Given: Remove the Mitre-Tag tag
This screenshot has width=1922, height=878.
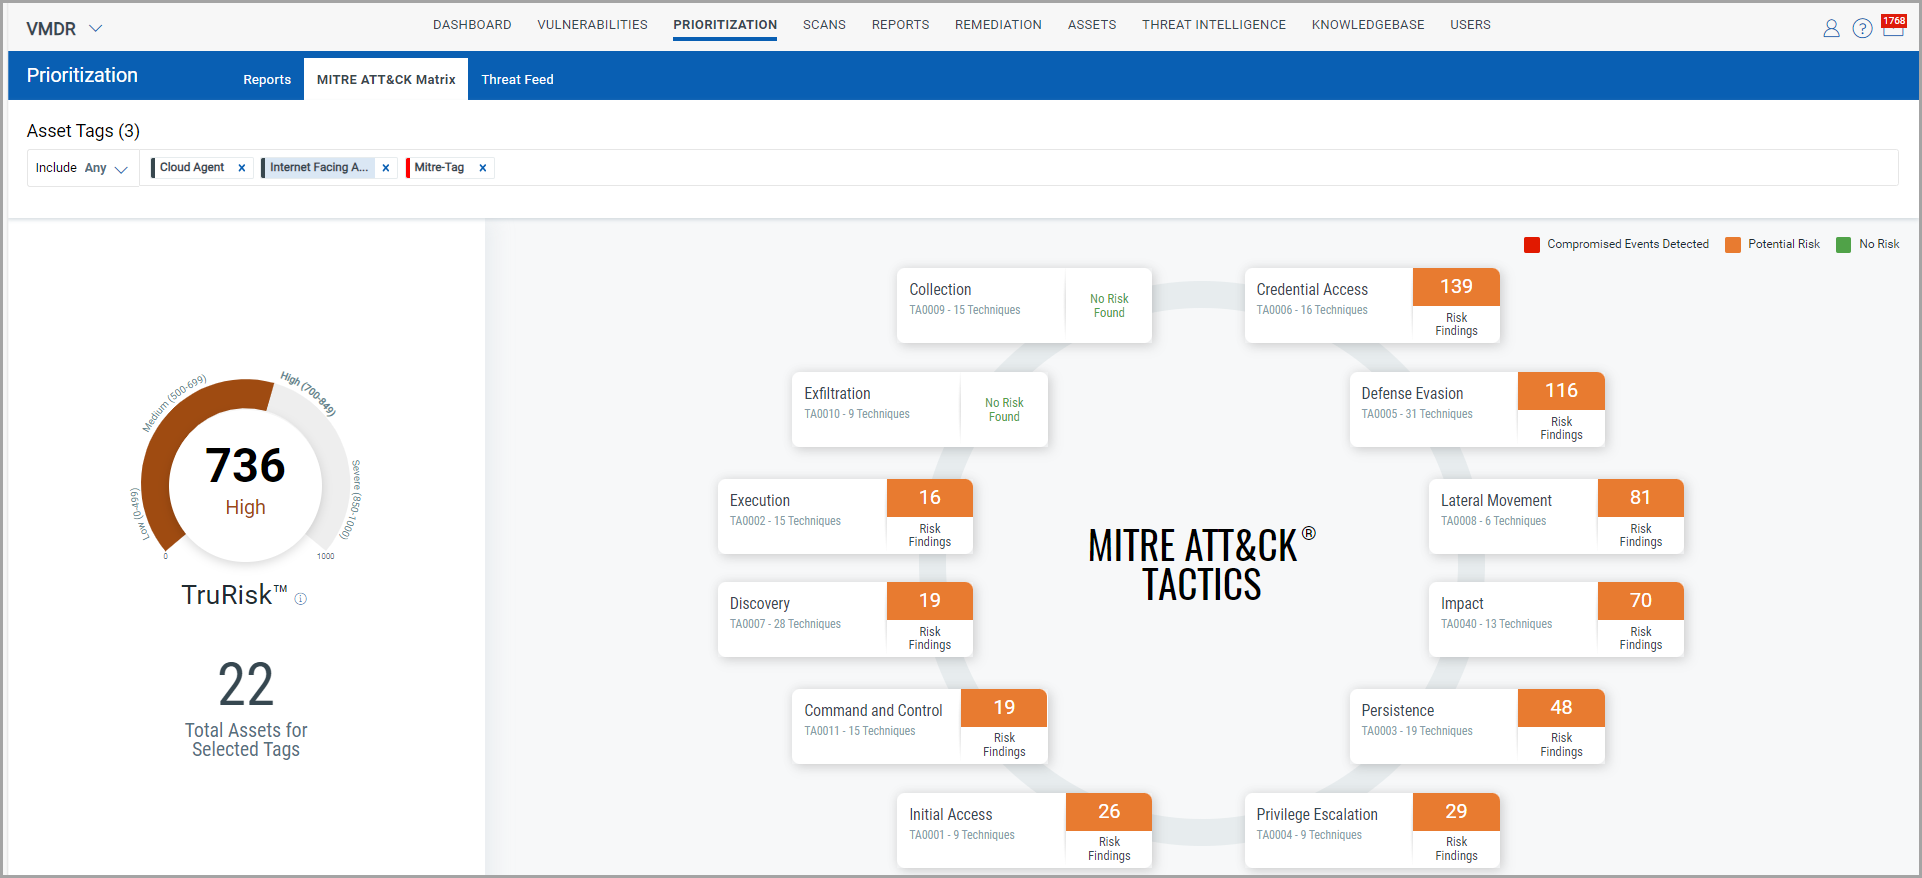Looking at the screenshot, I should click(483, 168).
